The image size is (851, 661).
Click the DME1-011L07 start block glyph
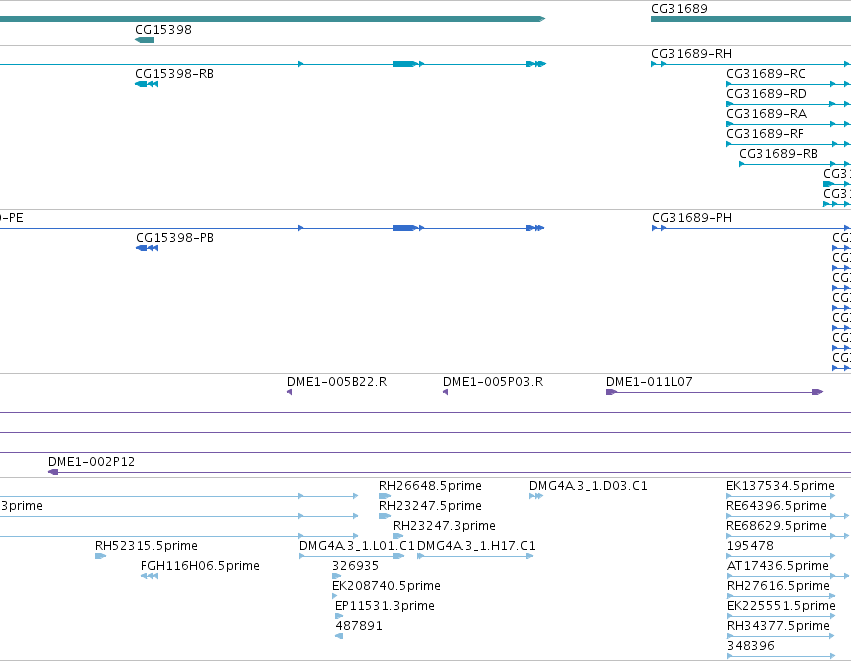611,392
